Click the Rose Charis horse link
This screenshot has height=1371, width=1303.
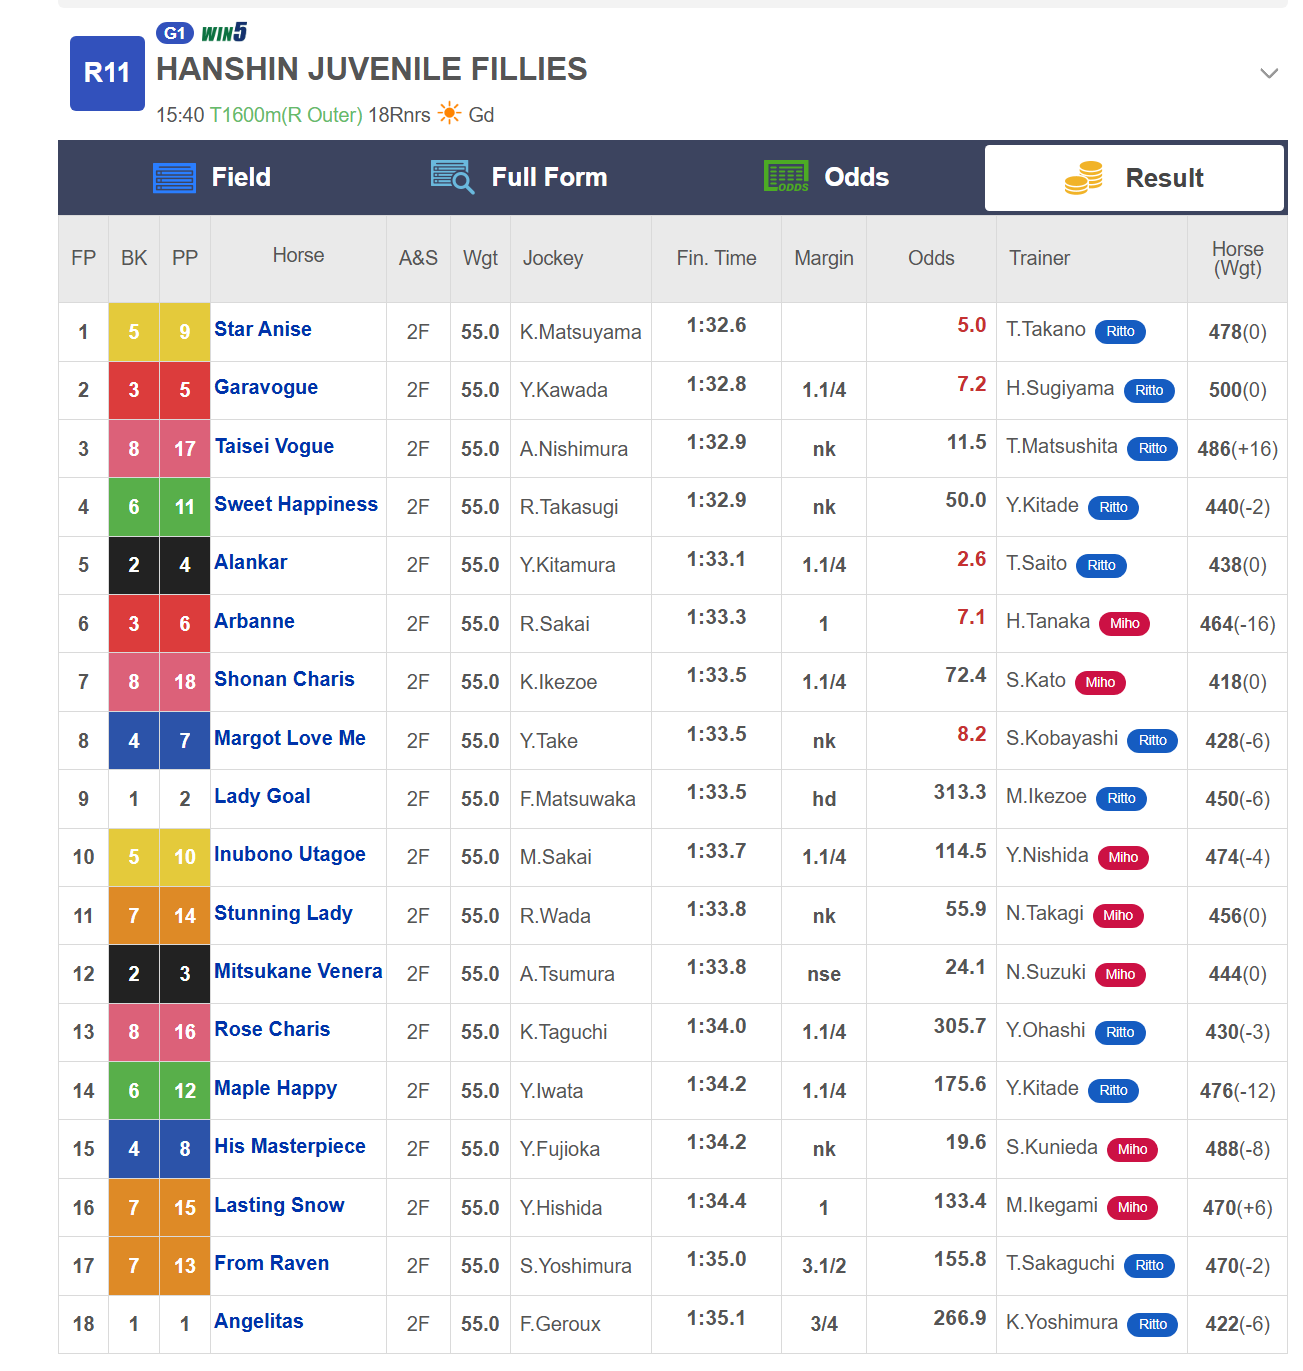tap(272, 1029)
